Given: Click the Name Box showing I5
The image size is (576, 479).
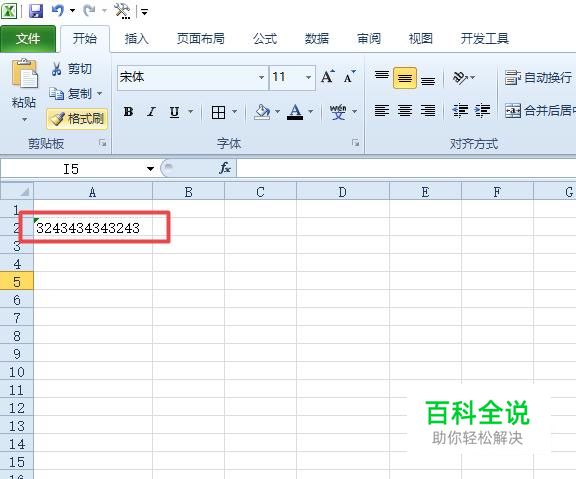Looking at the screenshot, I should pos(71,169).
